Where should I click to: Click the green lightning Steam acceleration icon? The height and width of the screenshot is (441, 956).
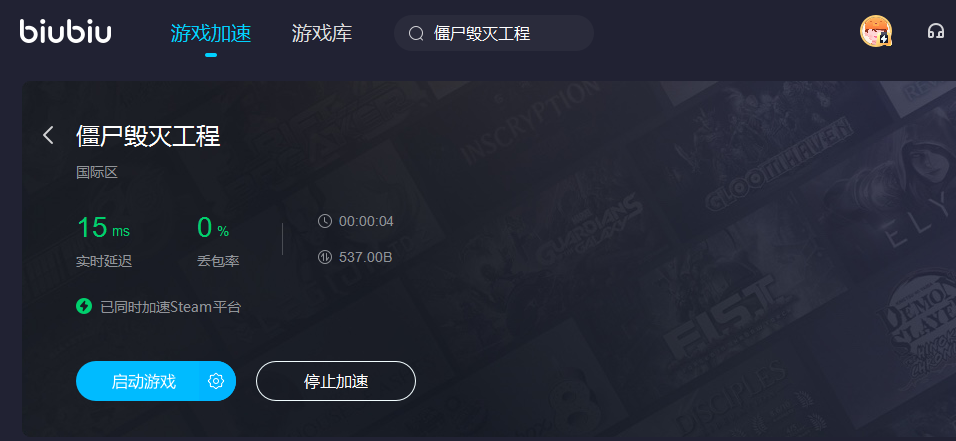tap(84, 306)
